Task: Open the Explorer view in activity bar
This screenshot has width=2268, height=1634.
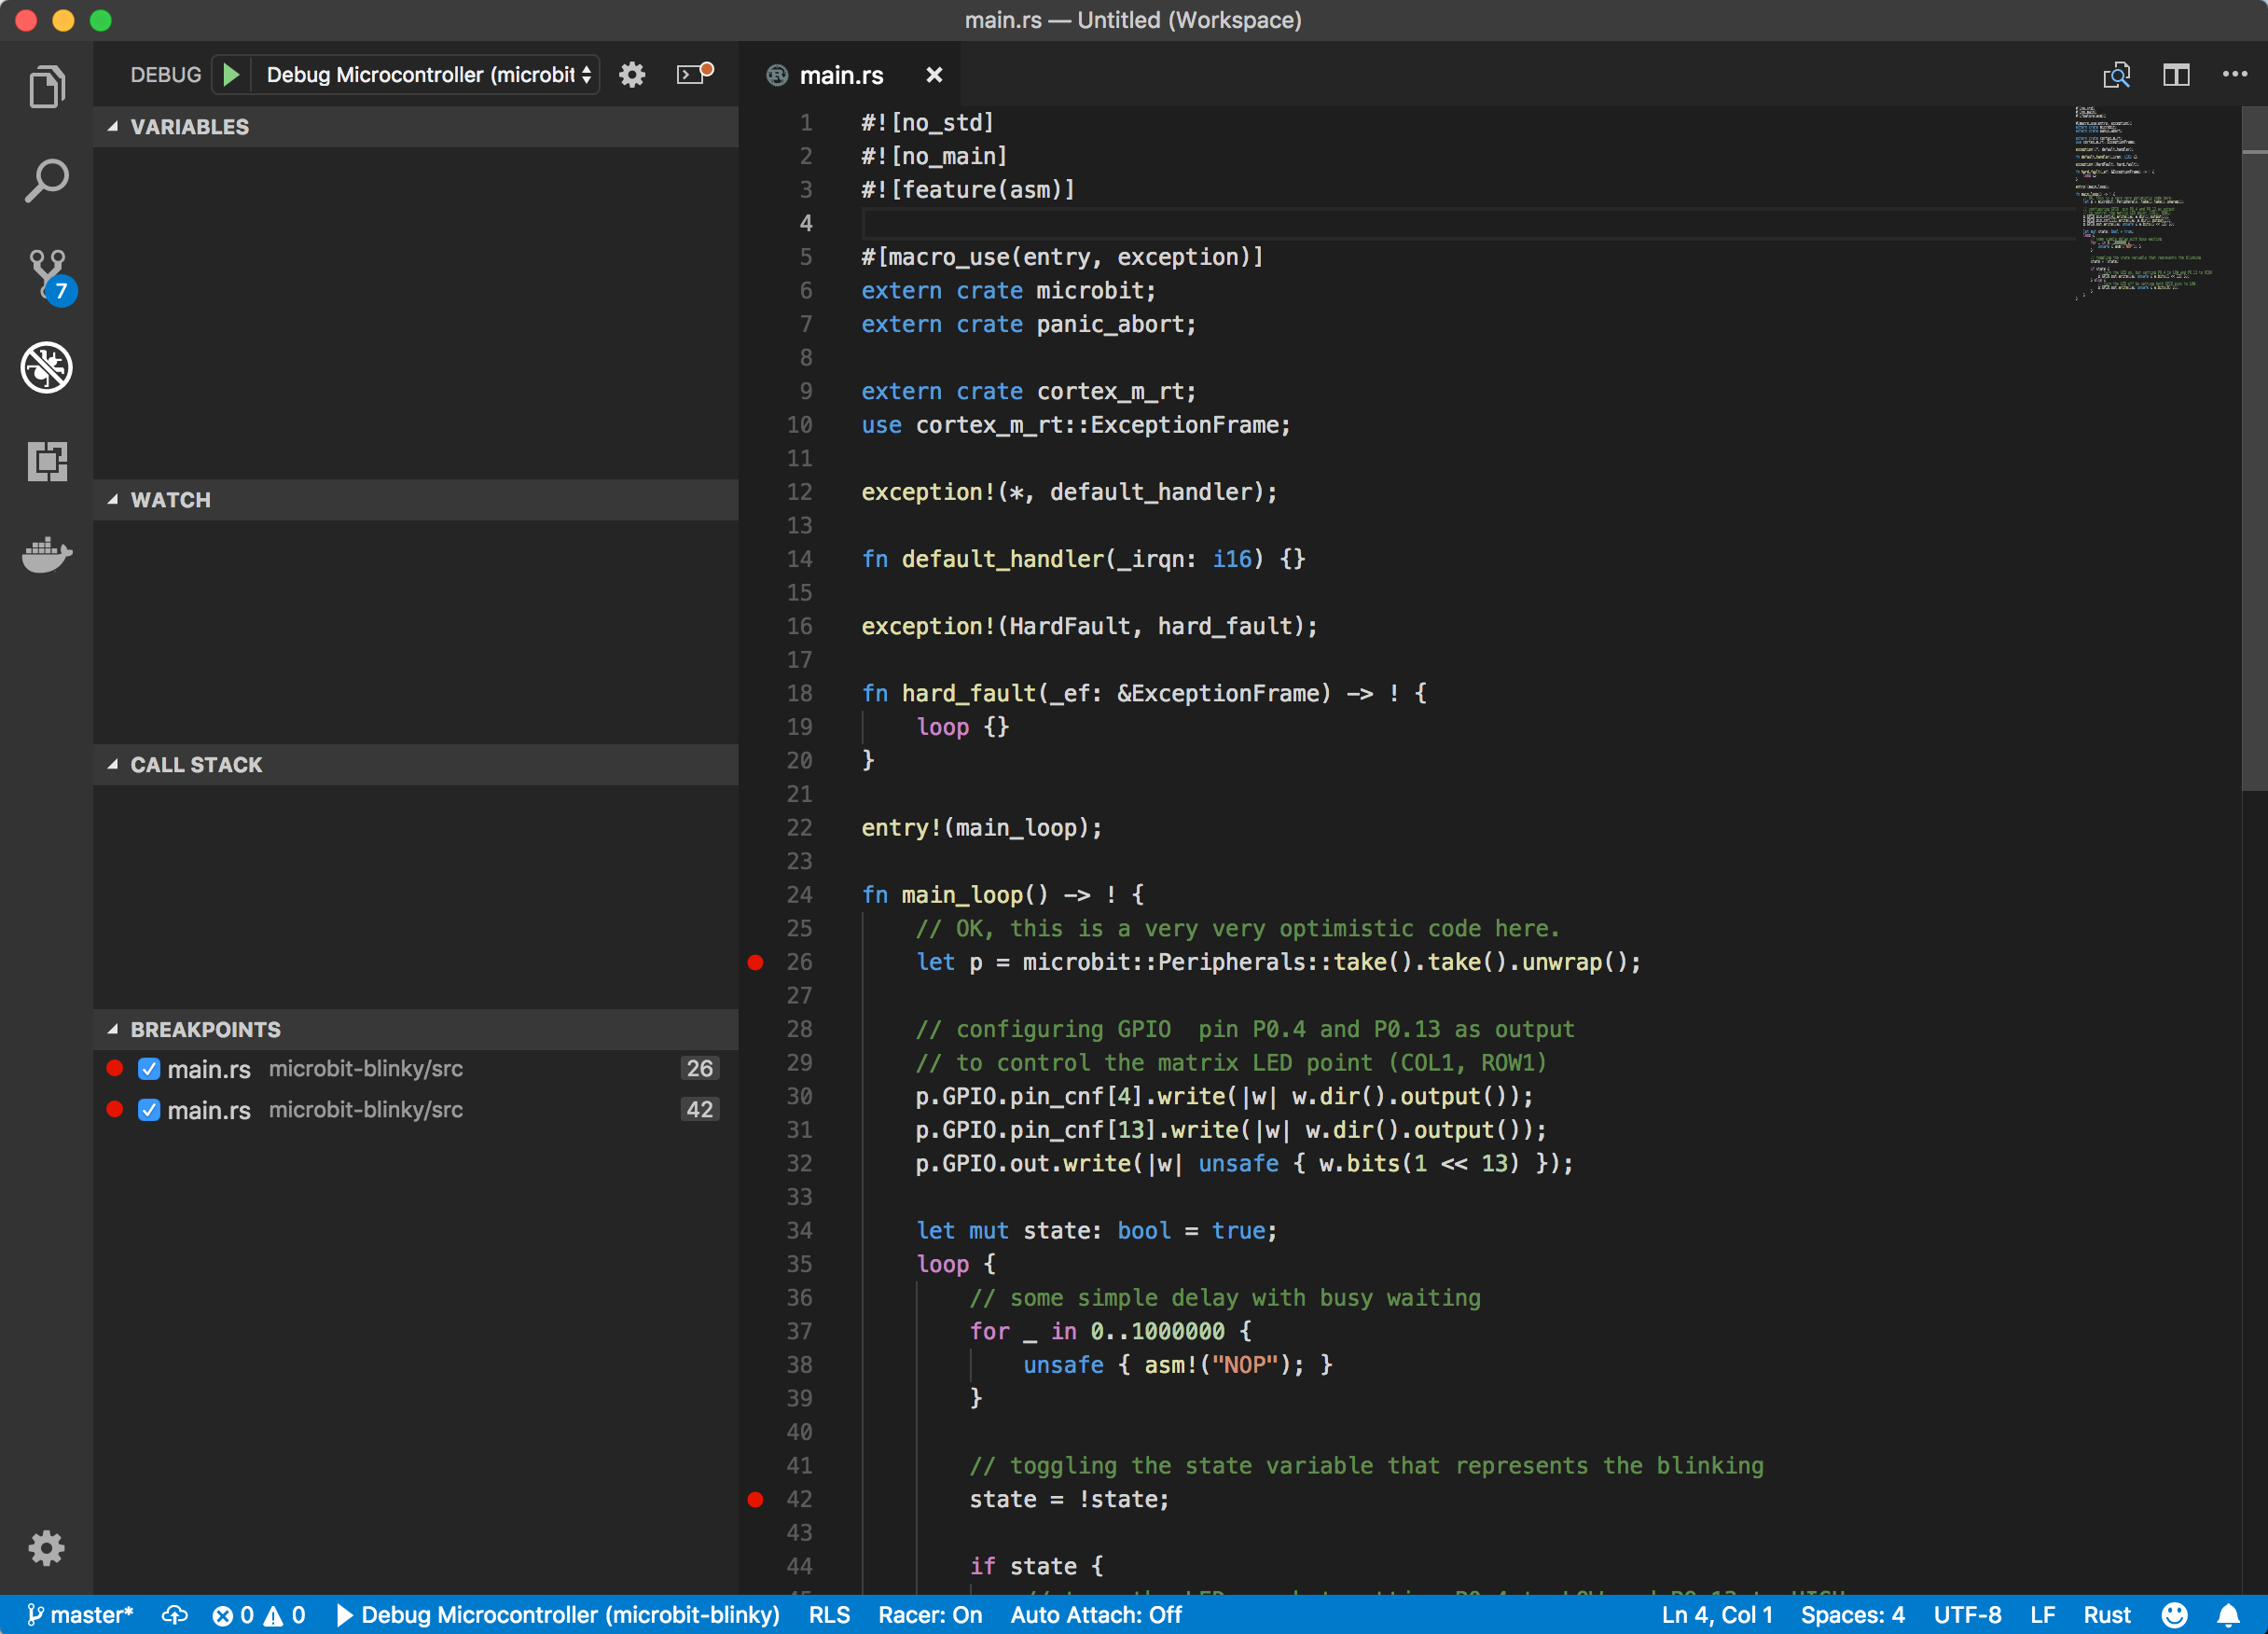Action: coord(46,87)
